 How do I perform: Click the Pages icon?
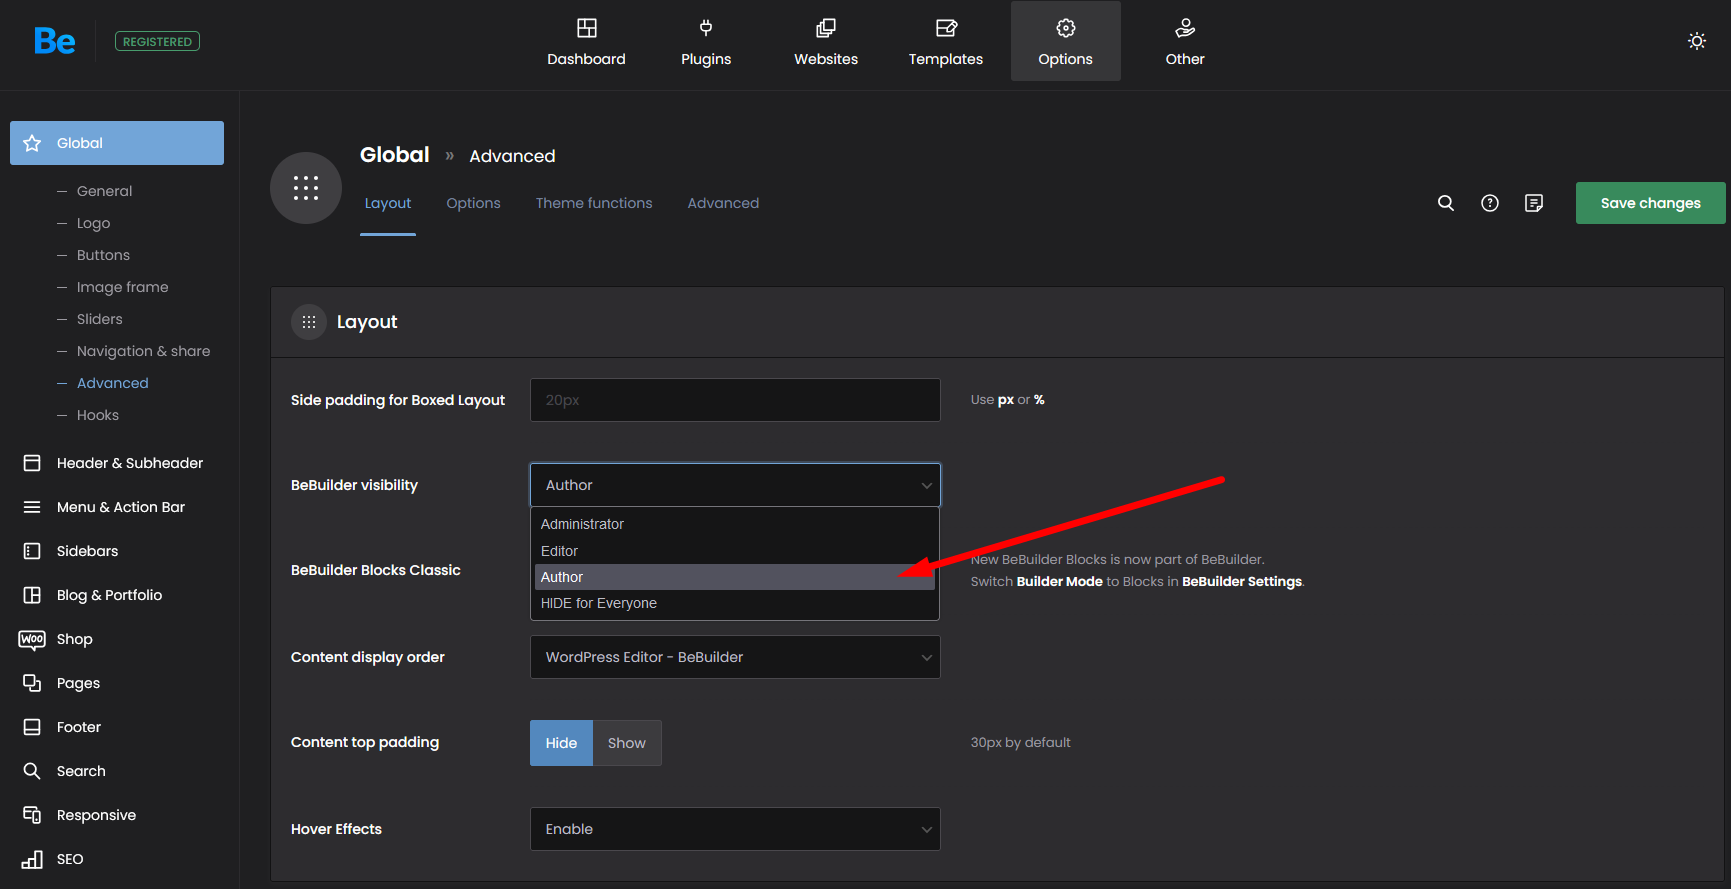pyautogui.click(x=32, y=683)
